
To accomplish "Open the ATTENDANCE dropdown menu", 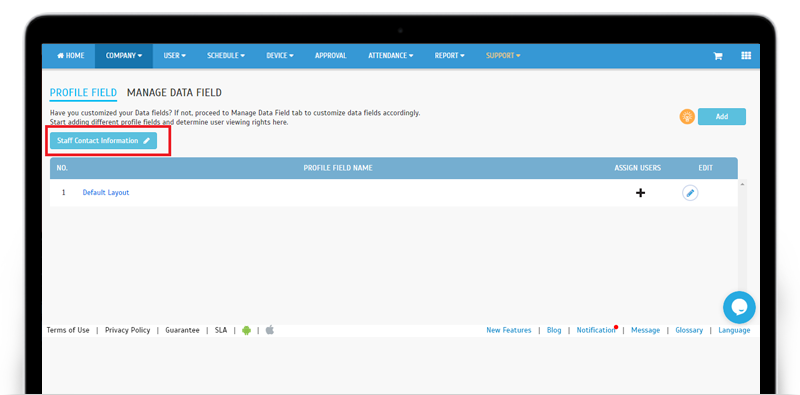I will (x=390, y=56).
